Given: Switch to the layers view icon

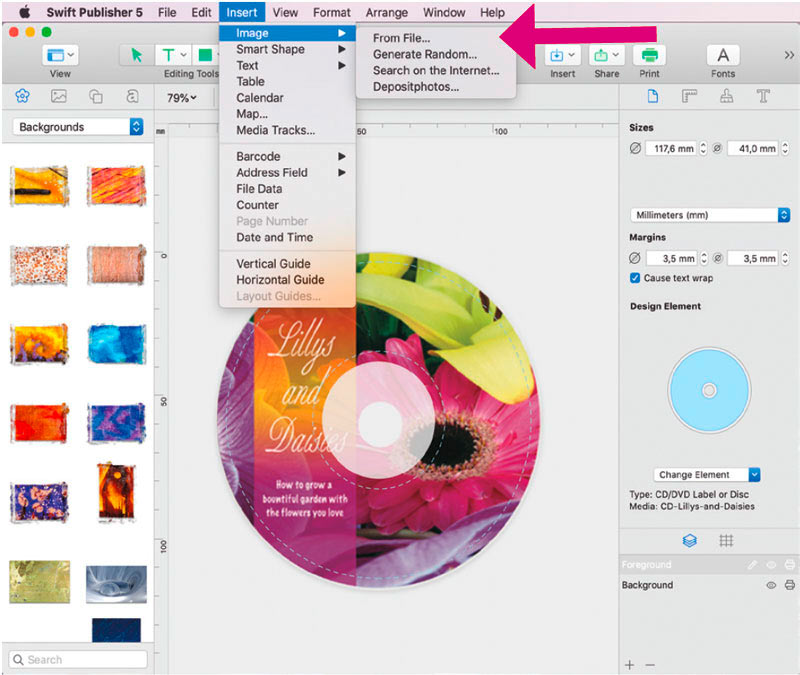Looking at the screenshot, I should [689, 540].
